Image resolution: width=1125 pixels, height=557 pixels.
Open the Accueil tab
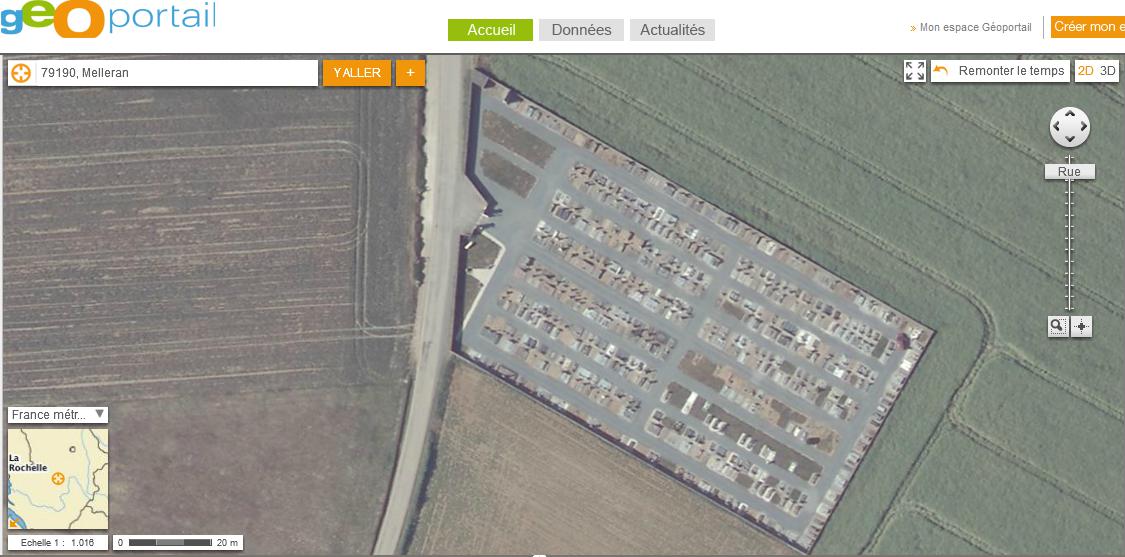pyautogui.click(x=491, y=30)
